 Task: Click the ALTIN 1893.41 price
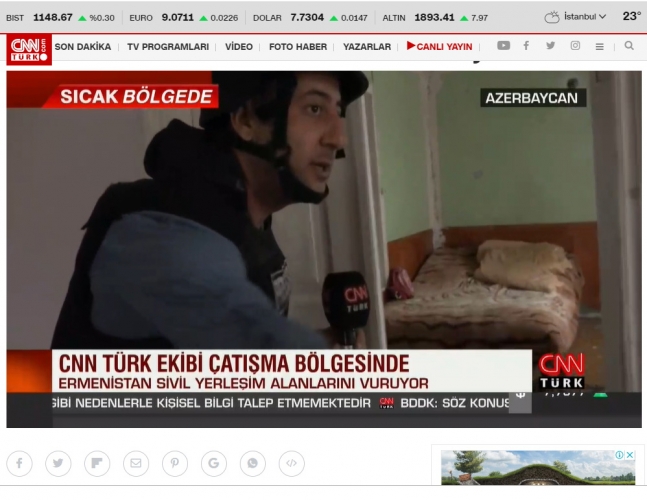click(x=434, y=17)
